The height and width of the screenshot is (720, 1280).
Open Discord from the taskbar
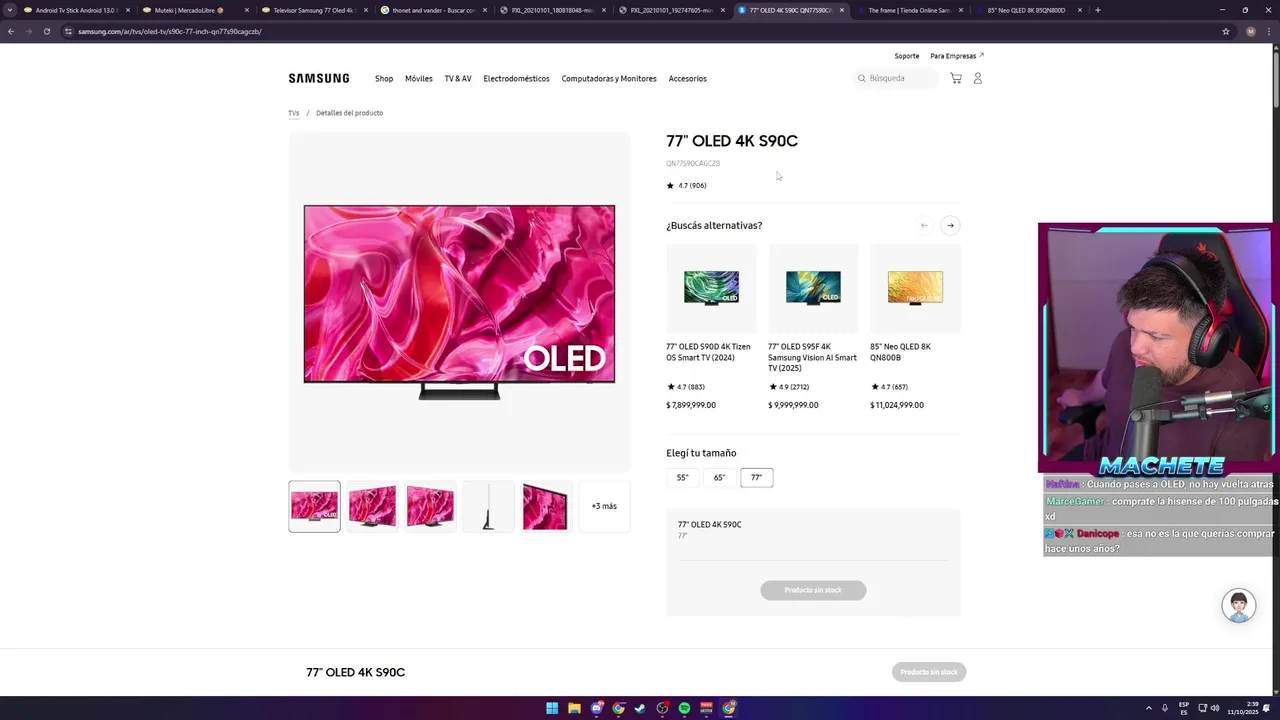(597, 708)
